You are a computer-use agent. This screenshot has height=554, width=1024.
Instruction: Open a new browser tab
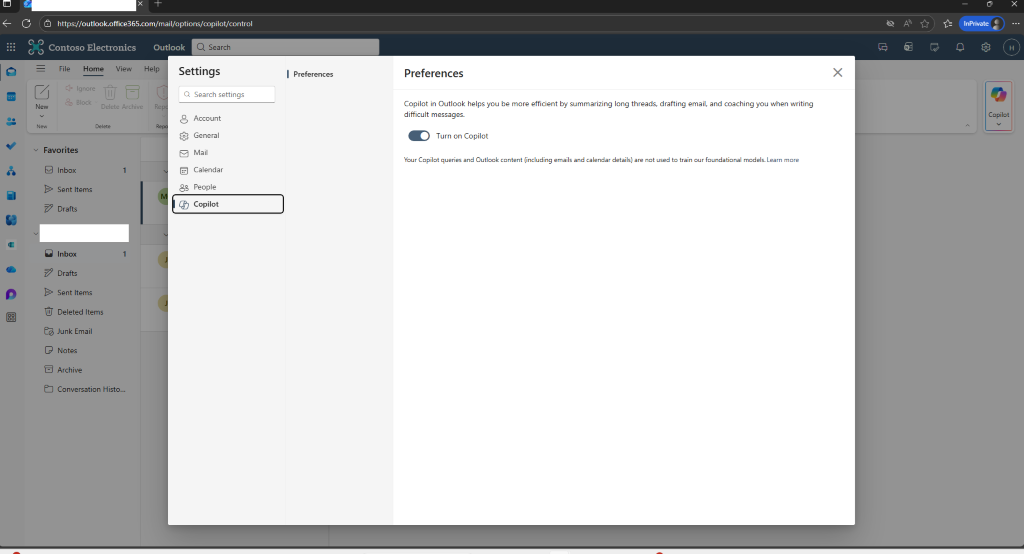[157, 4]
